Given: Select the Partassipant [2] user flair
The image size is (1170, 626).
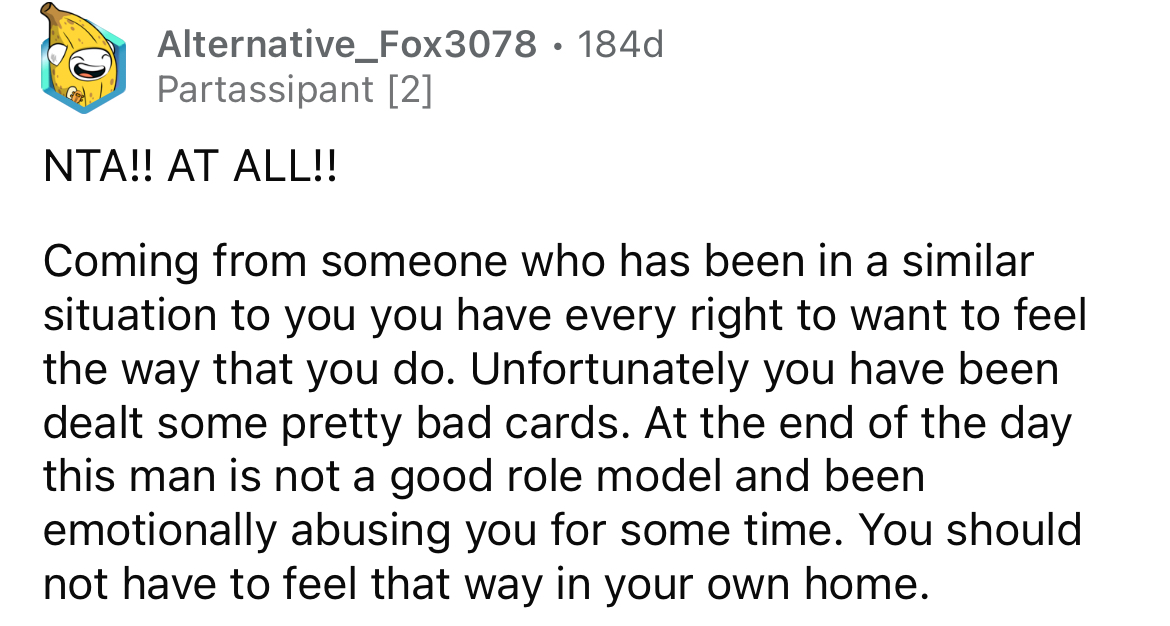Looking at the screenshot, I should coord(295,90).
